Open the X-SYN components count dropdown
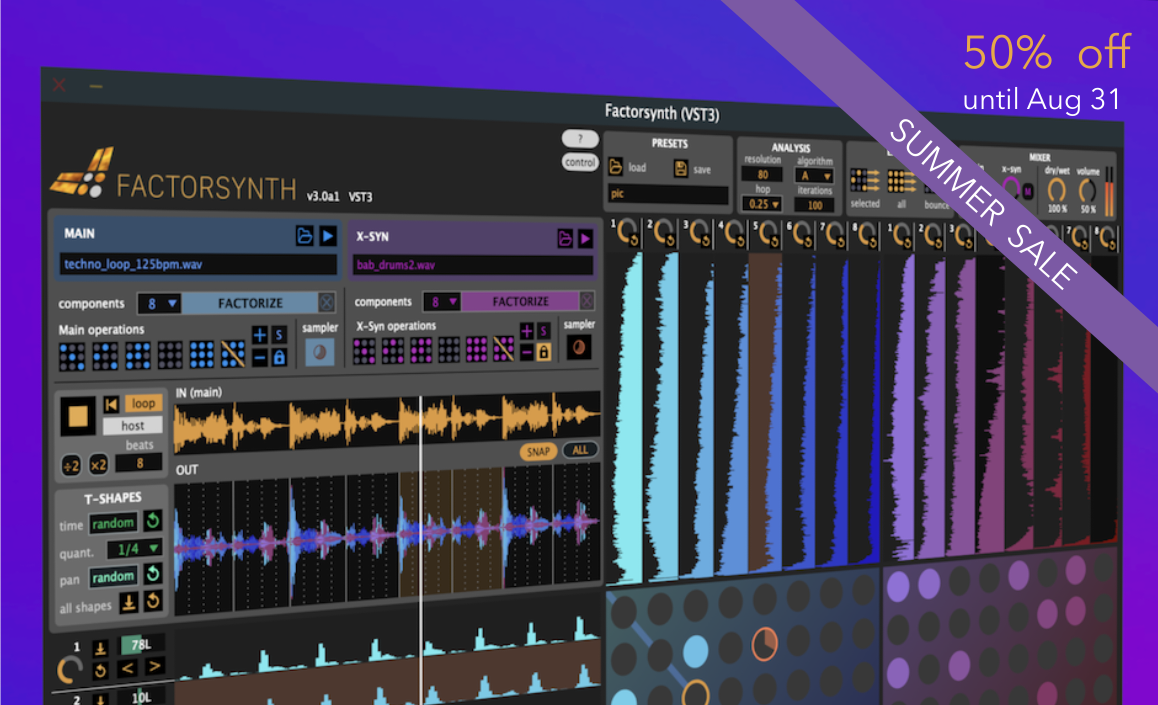Image resolution: width=1158 pixels, height=705 pixels. (442, 301)
